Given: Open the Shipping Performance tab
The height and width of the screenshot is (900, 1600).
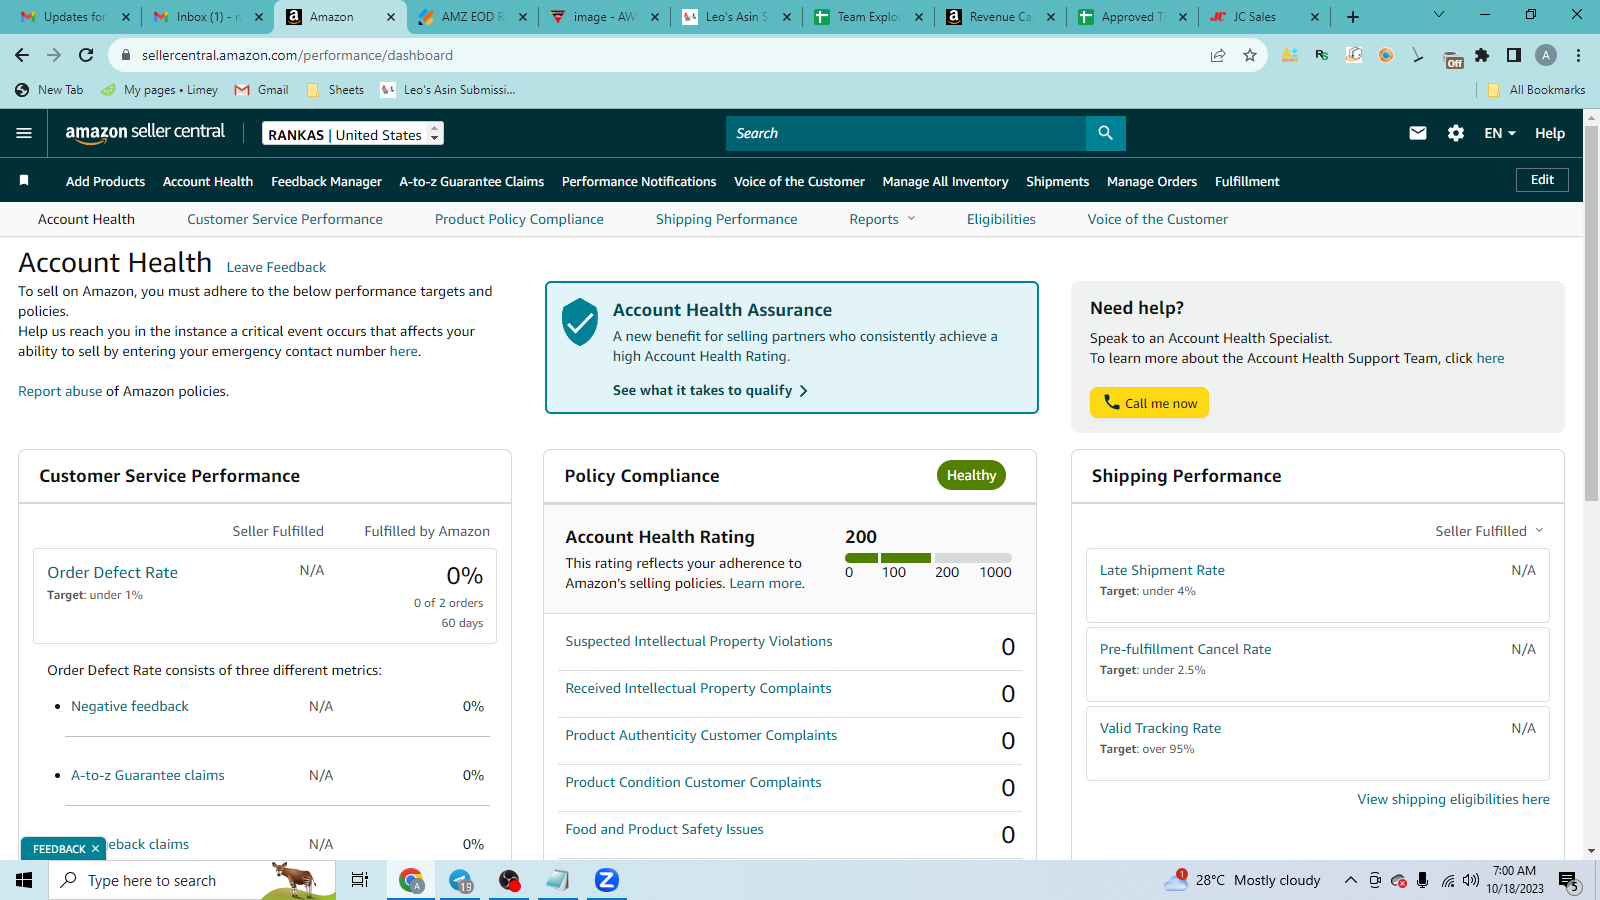Looking at the screenshot, I should click(727, 219).
